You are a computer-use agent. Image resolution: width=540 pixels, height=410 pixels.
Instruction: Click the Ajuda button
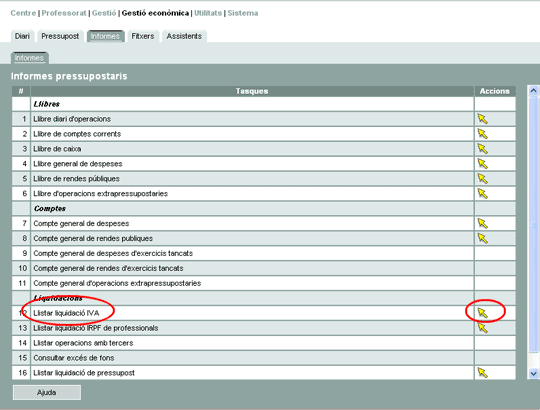(x=47, y=392)
